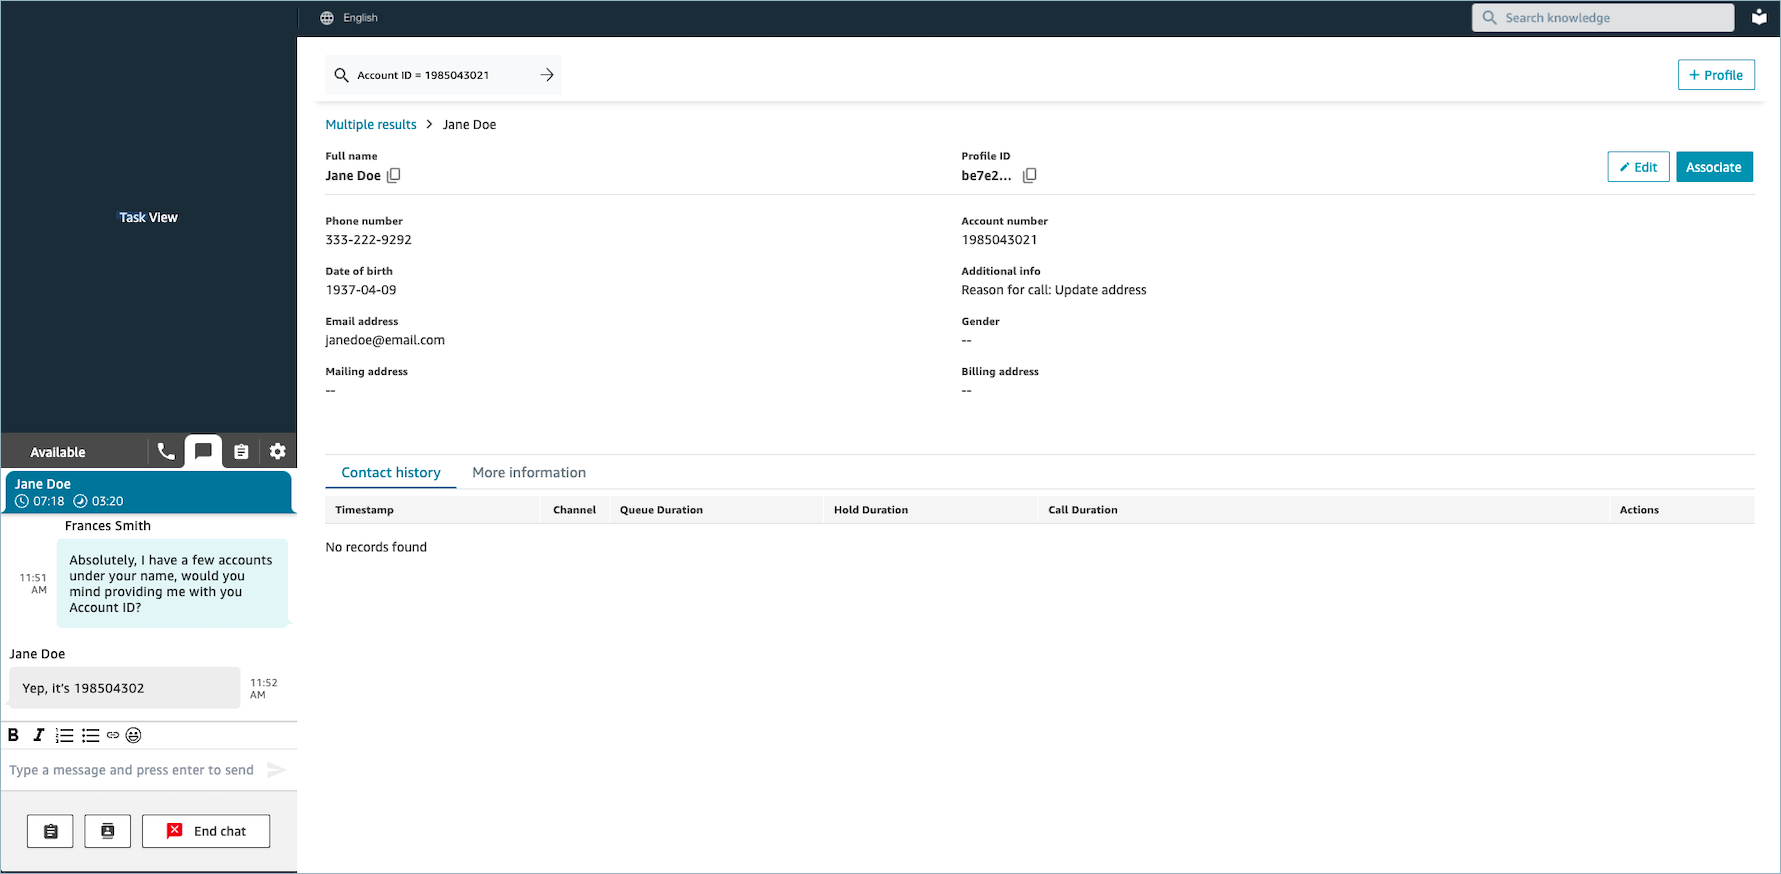Open the phone channel tab
1781x874 pixels.
[166, 452]
